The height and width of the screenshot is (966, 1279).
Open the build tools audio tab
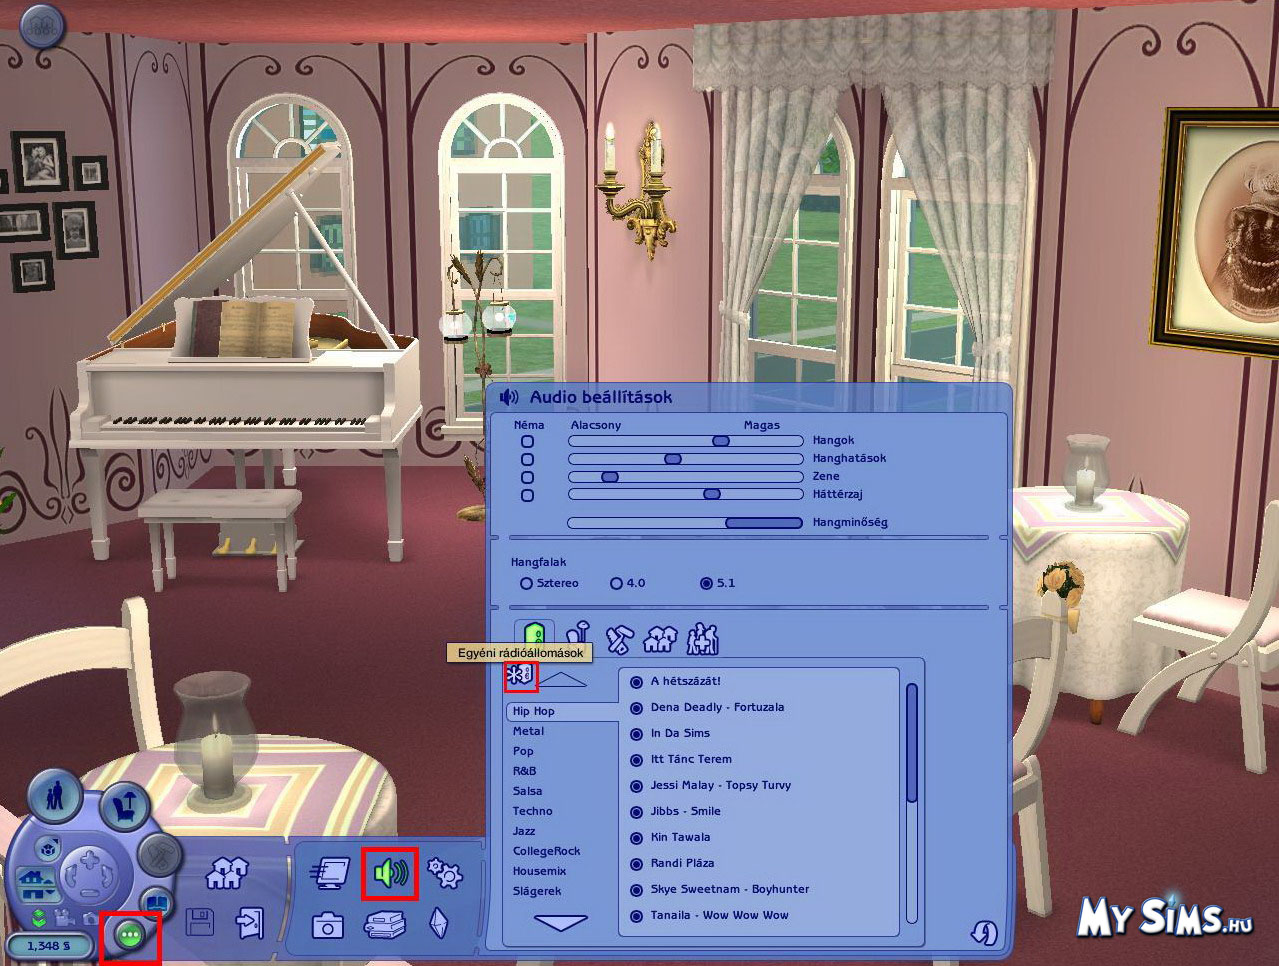pyautogui.click(x=620, y=638)
